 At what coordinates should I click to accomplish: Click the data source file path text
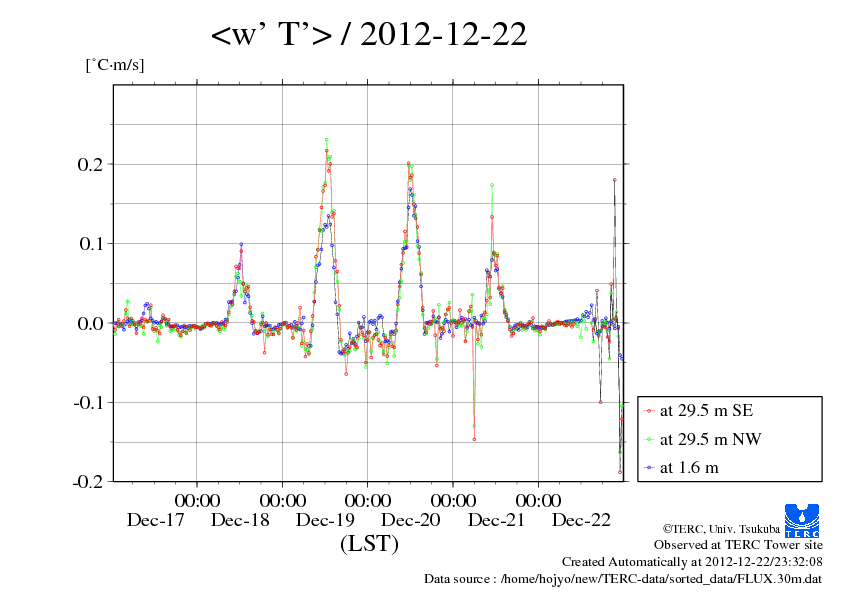(x=623, y=578)
